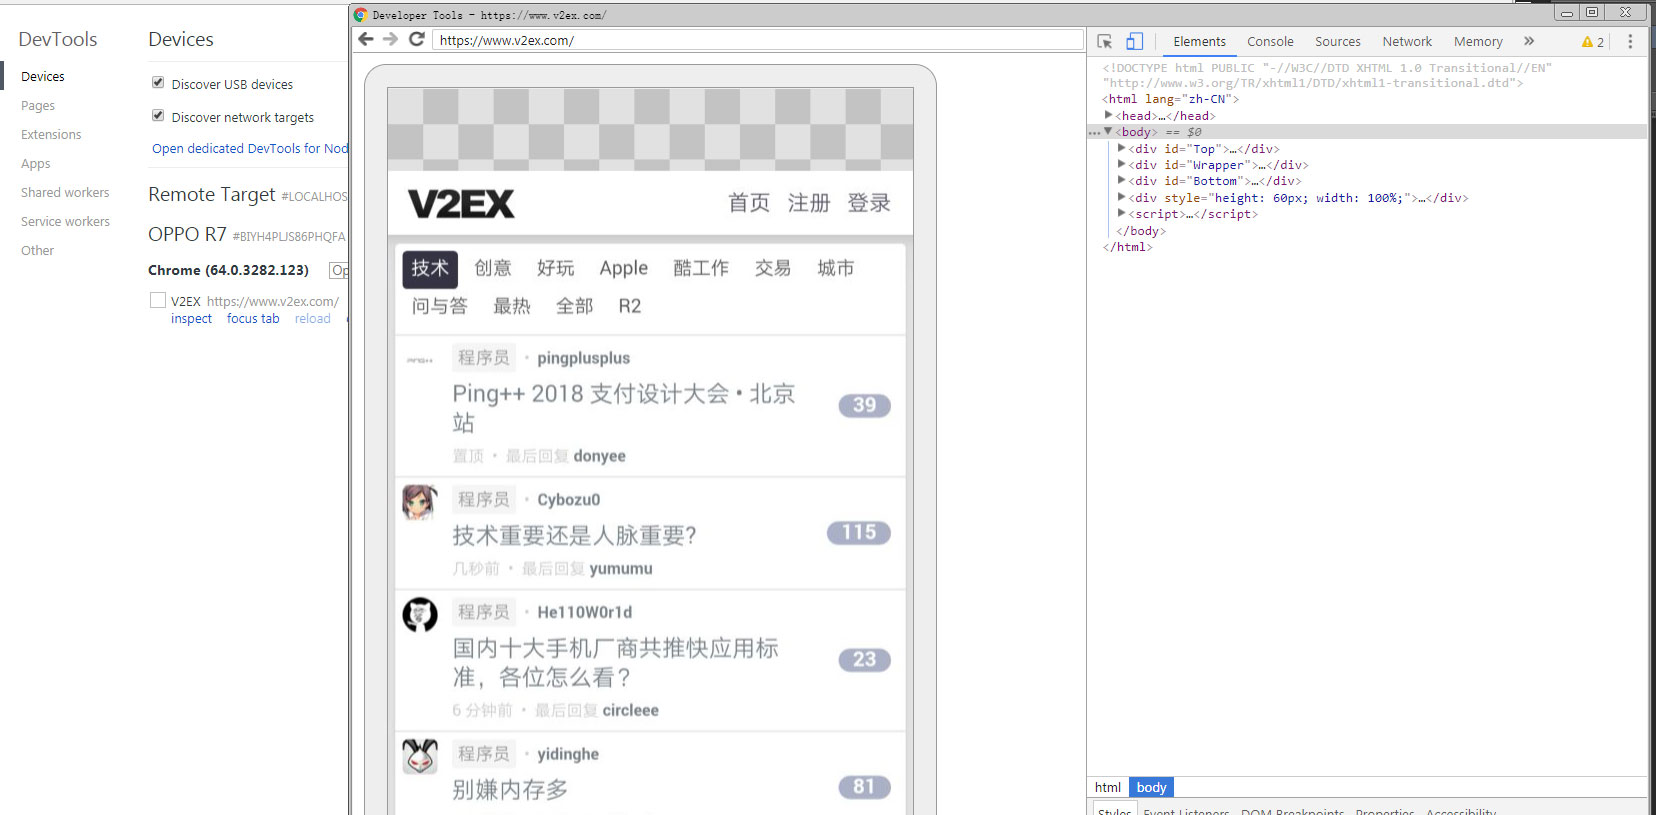Image resolution: width=1656 pixels, height=815 pixels.
Task: Select the 技术 category tab
Action: [x=430, y=269]
